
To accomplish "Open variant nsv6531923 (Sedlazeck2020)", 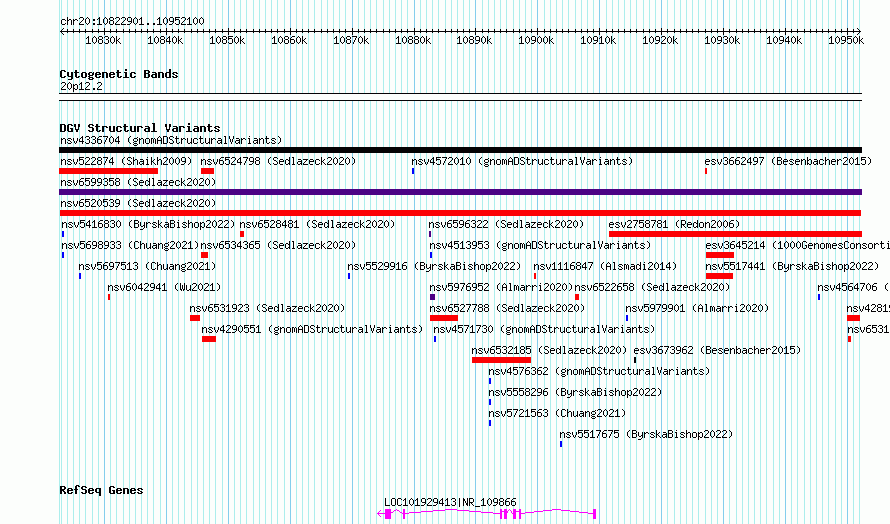I will [x=267, y=308].
